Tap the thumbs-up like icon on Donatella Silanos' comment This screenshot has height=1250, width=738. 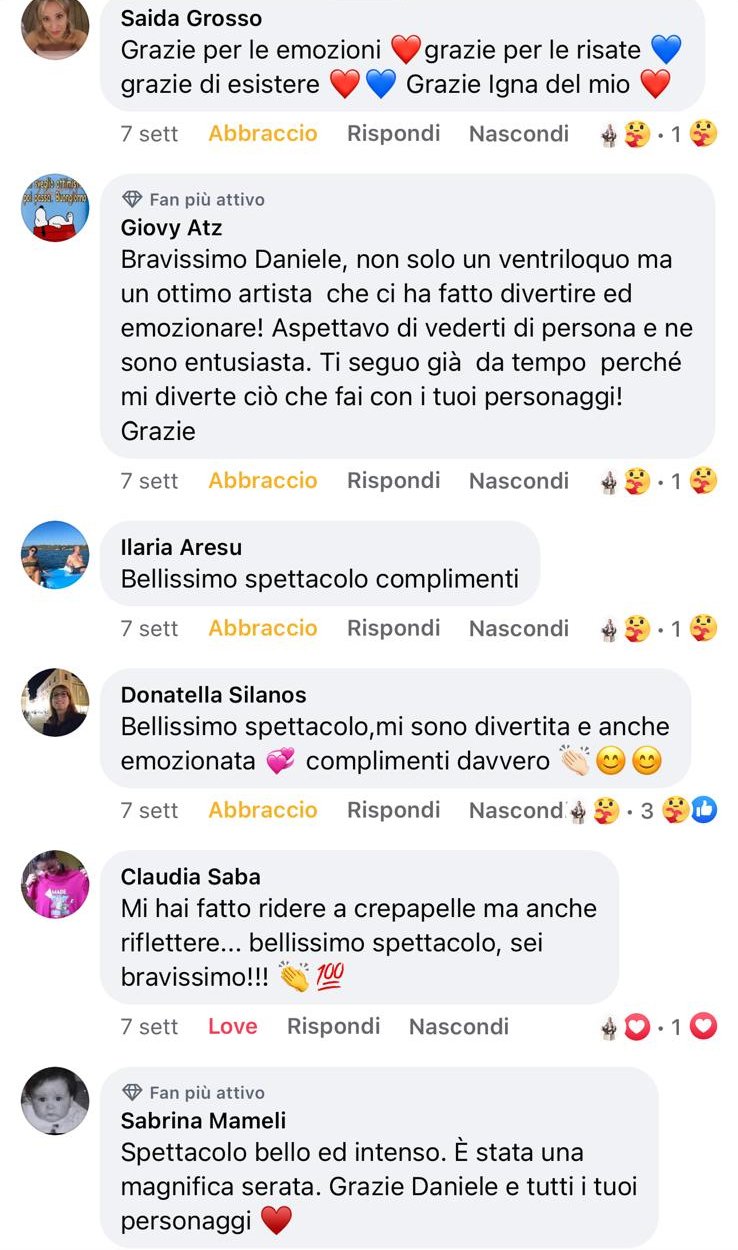705,811
